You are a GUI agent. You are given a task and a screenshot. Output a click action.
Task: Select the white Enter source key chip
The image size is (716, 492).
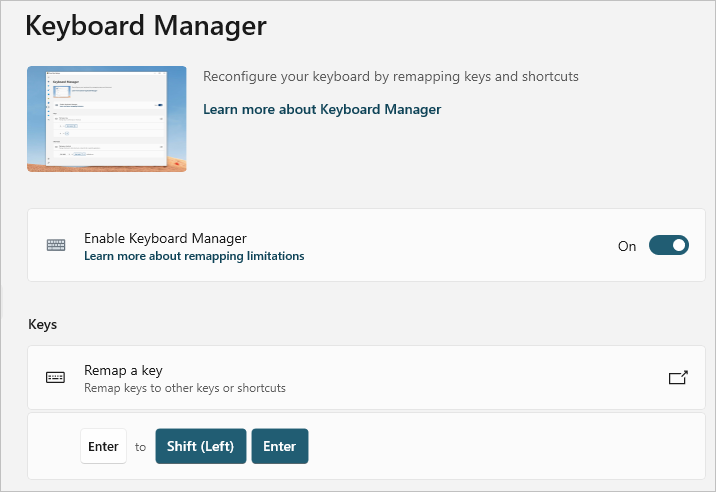104,446
